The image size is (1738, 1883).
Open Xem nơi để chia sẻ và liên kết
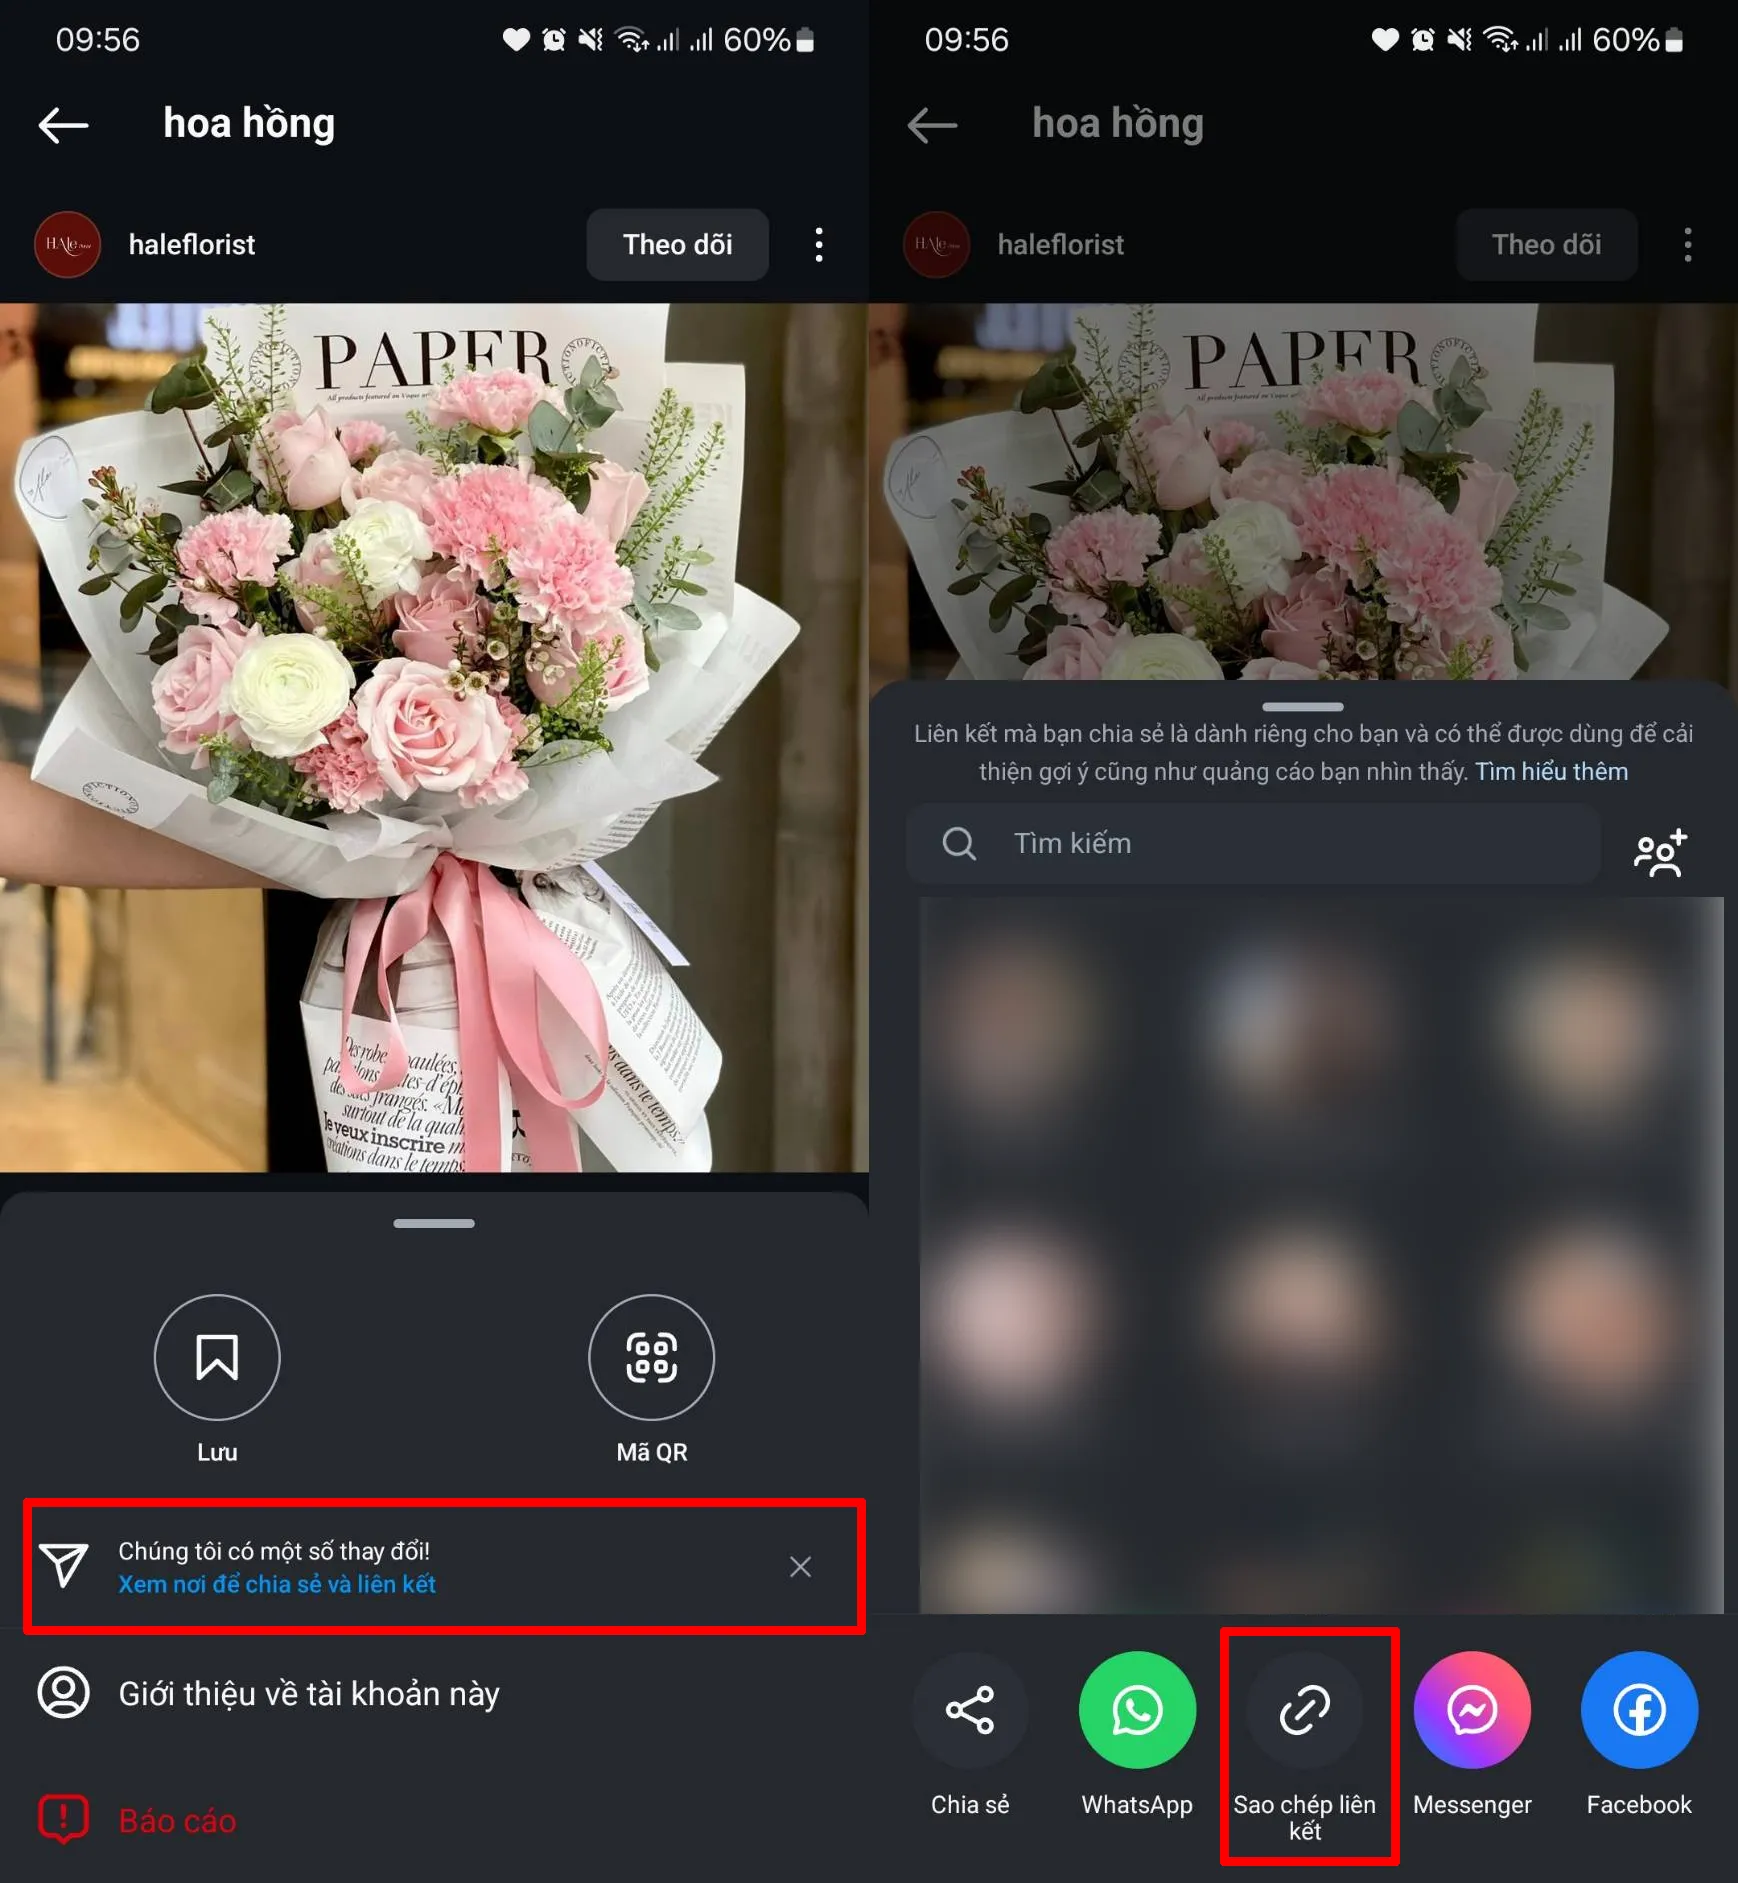[x=277, y=1584]
